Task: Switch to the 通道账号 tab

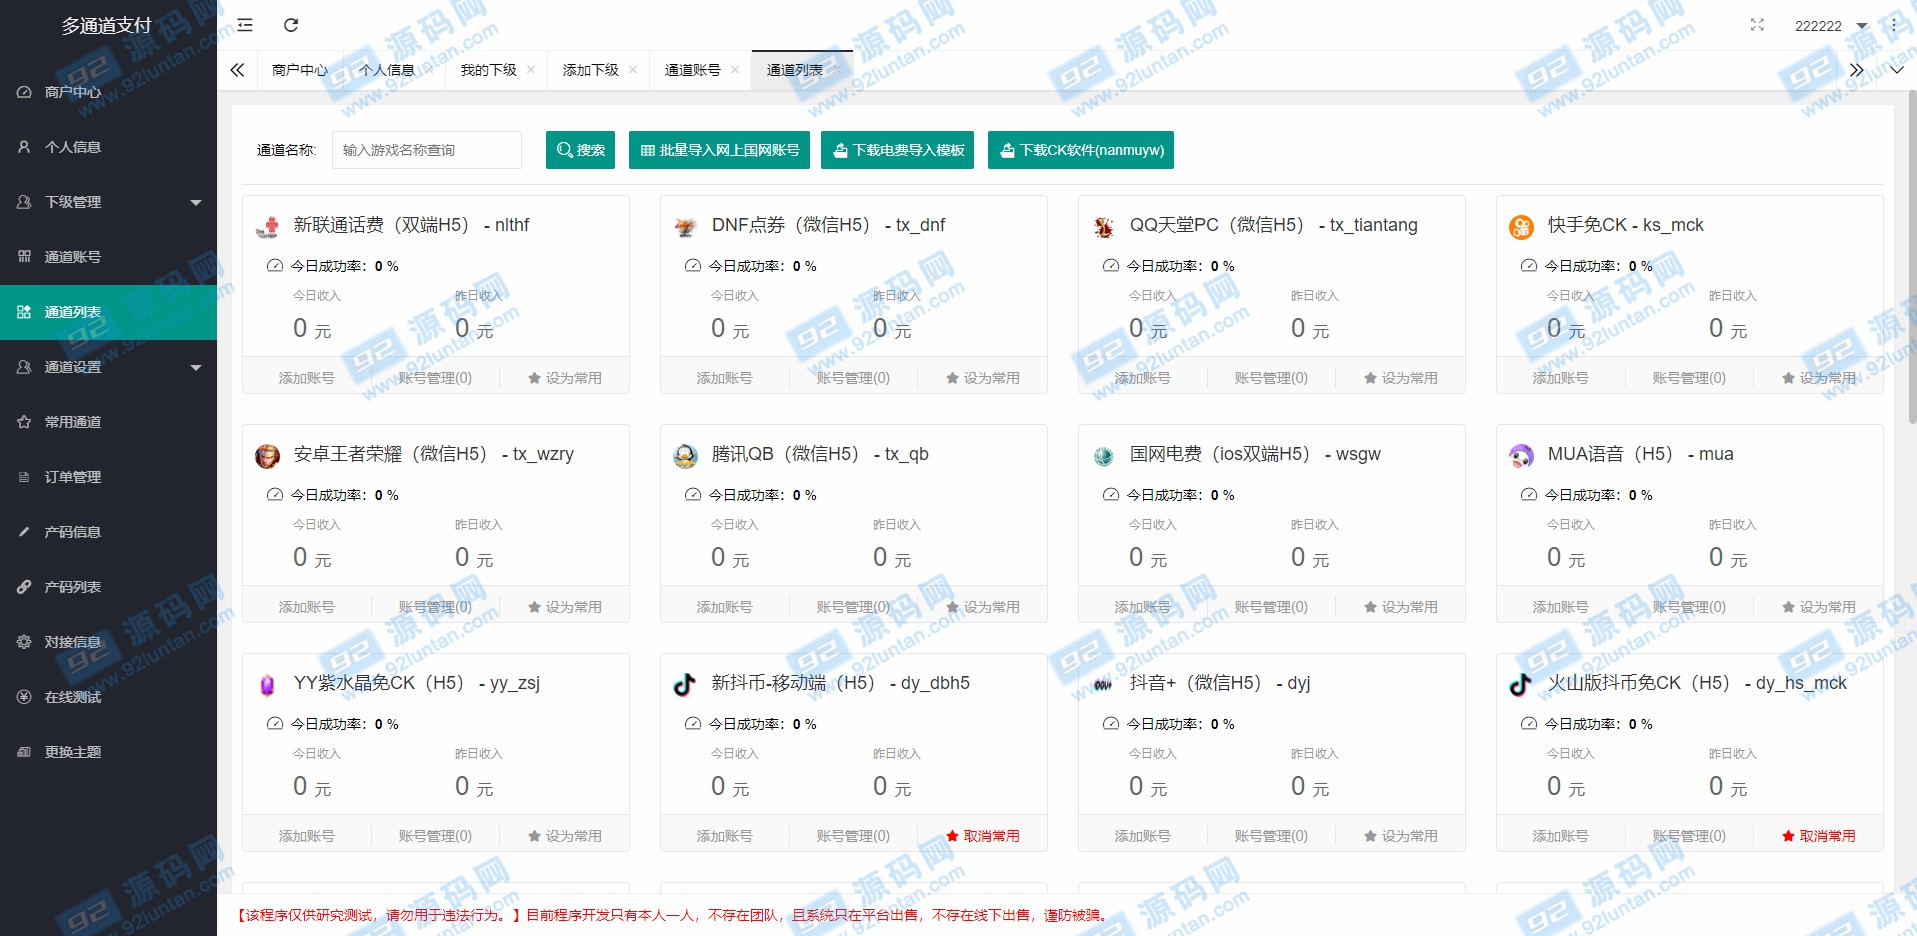Action: [x=692, y=70]
